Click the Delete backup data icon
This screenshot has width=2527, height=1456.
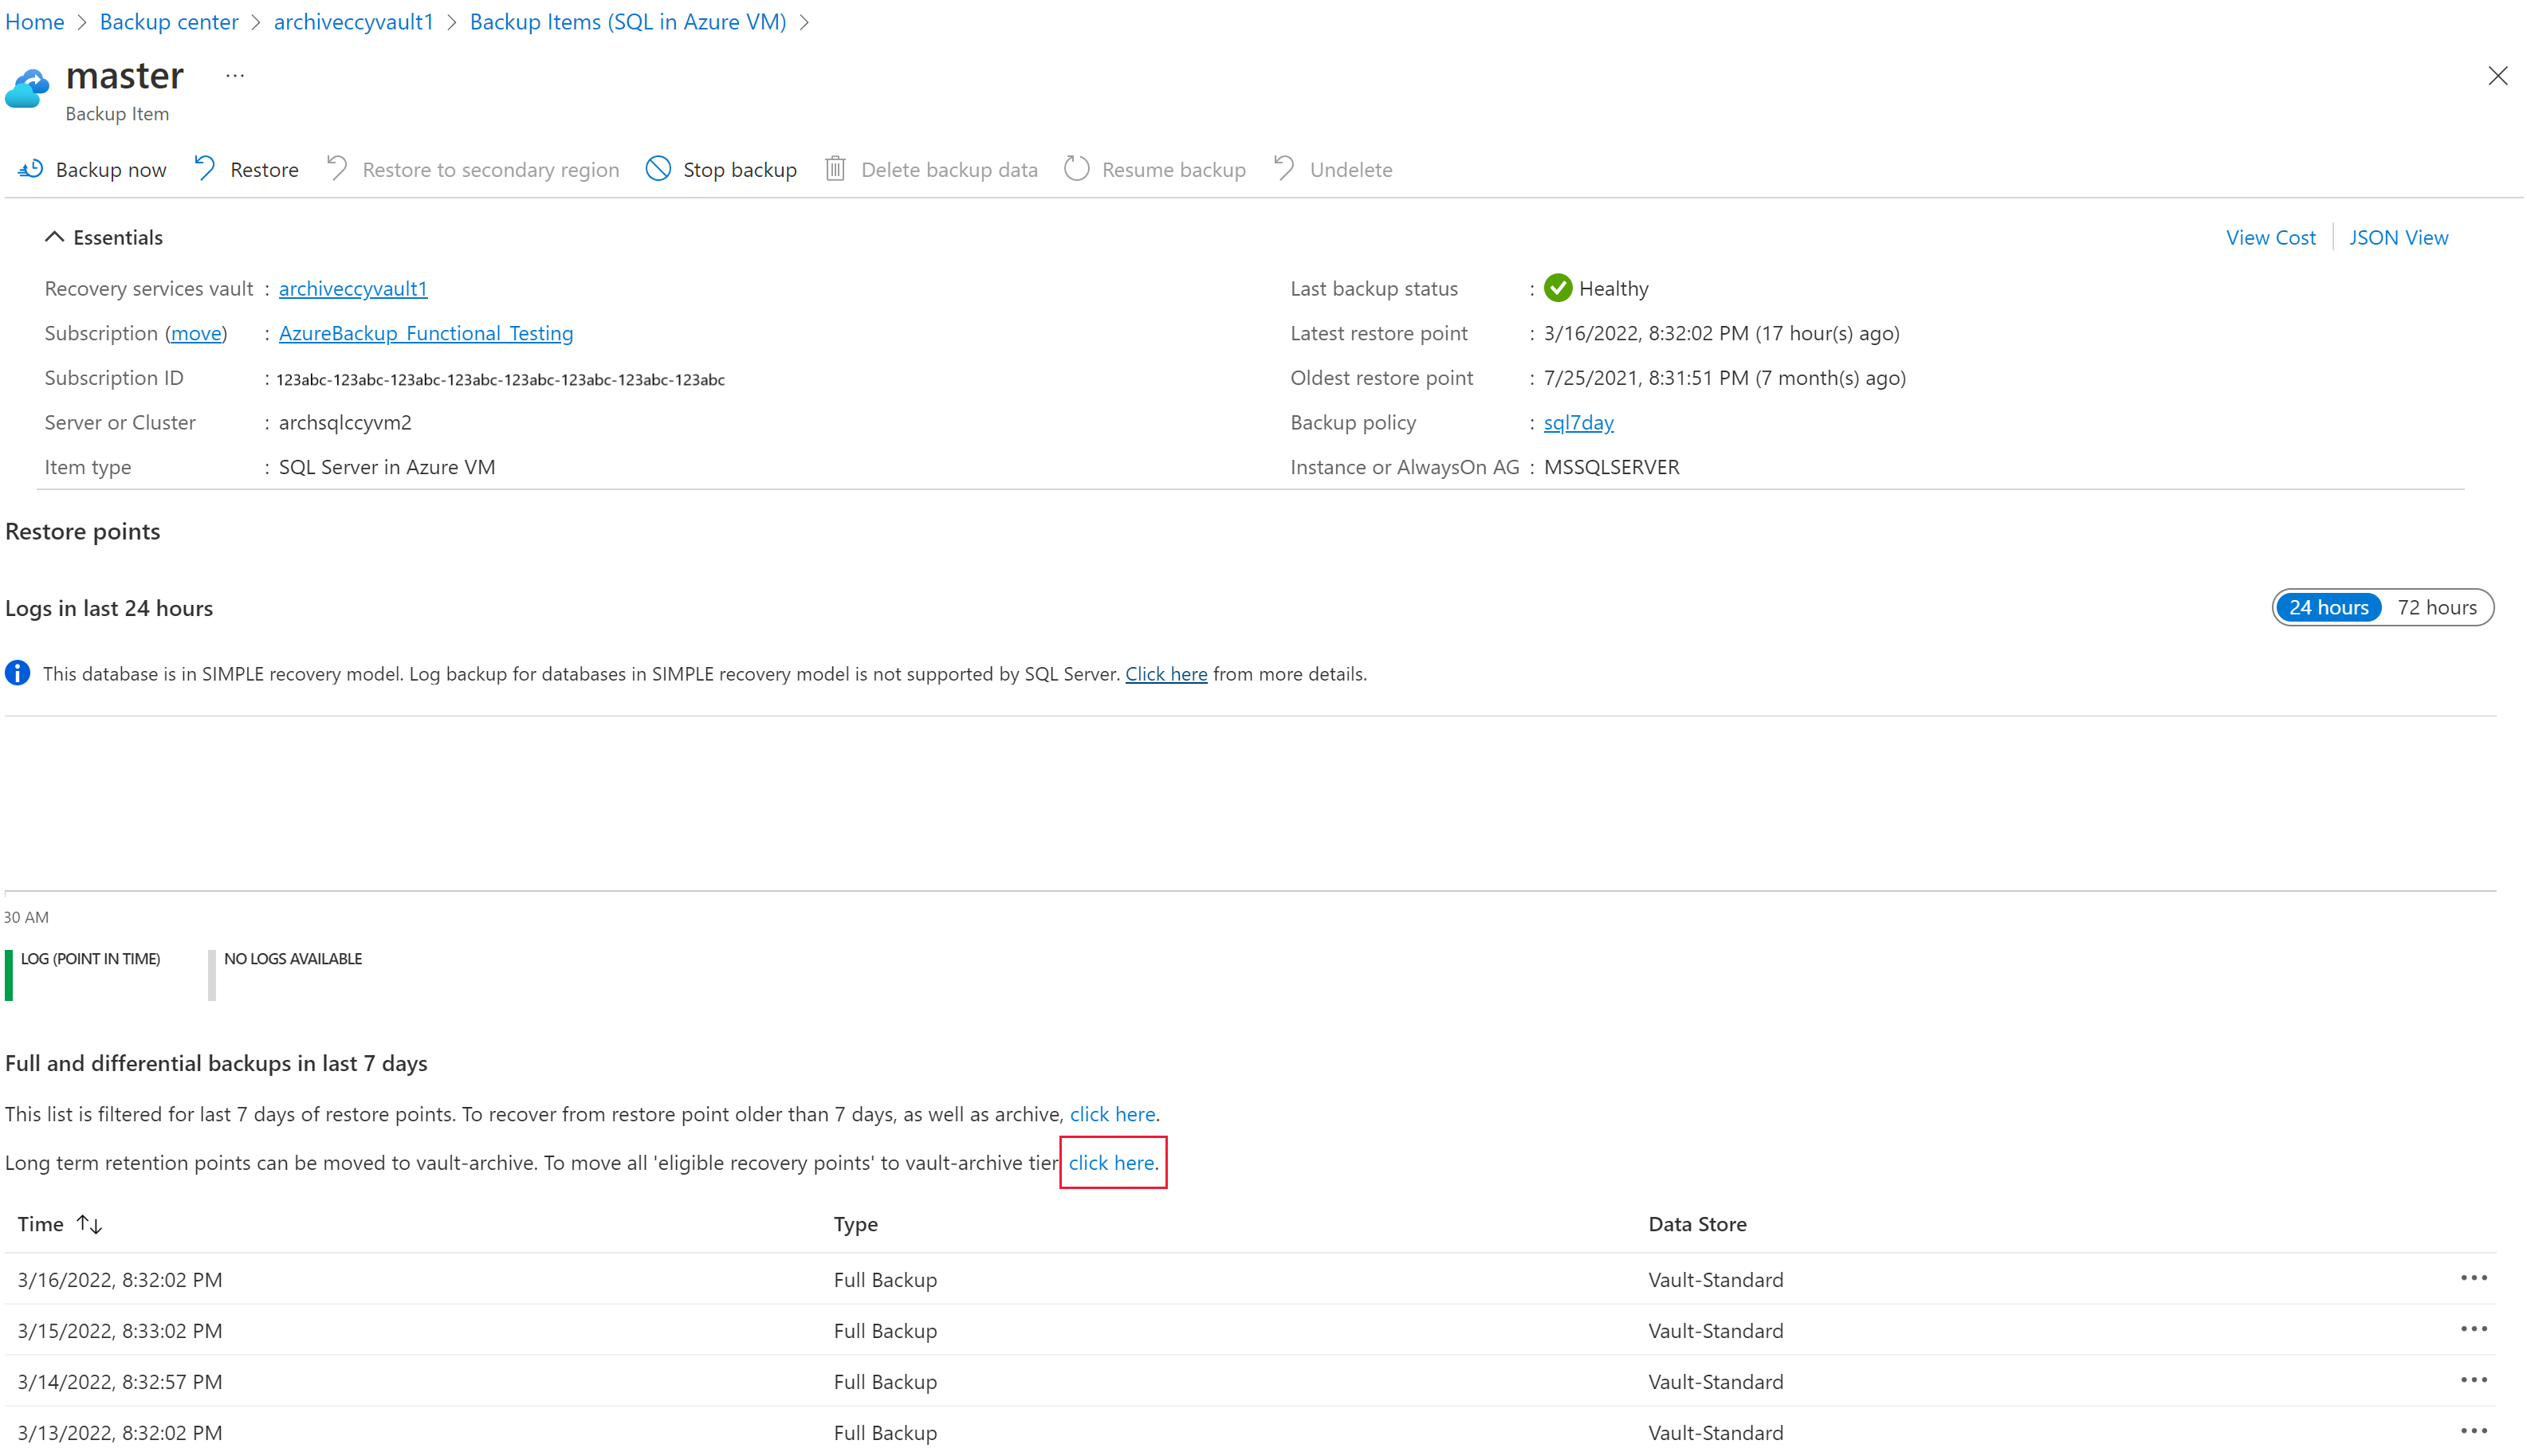point(836,170)
